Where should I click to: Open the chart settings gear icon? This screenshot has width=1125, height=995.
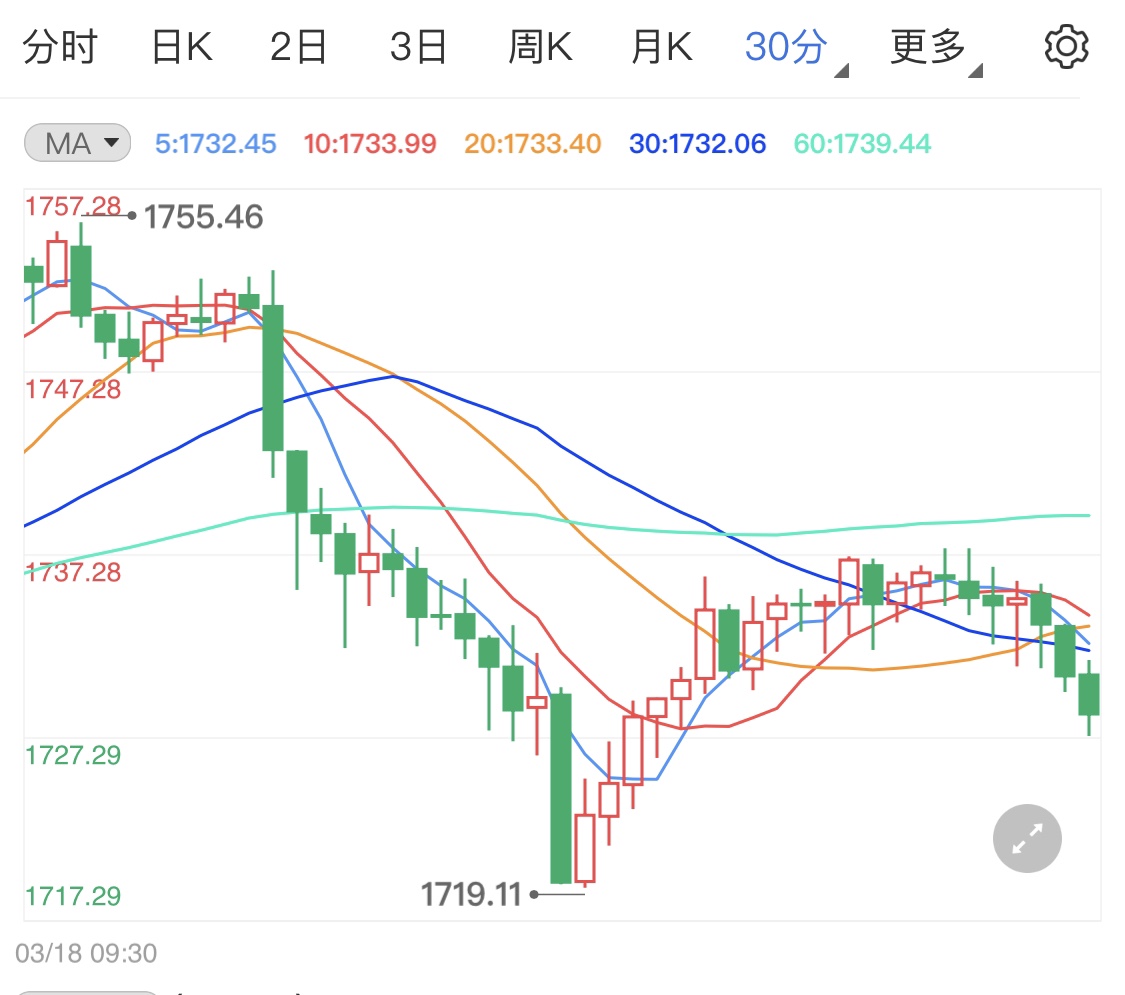1066,47
